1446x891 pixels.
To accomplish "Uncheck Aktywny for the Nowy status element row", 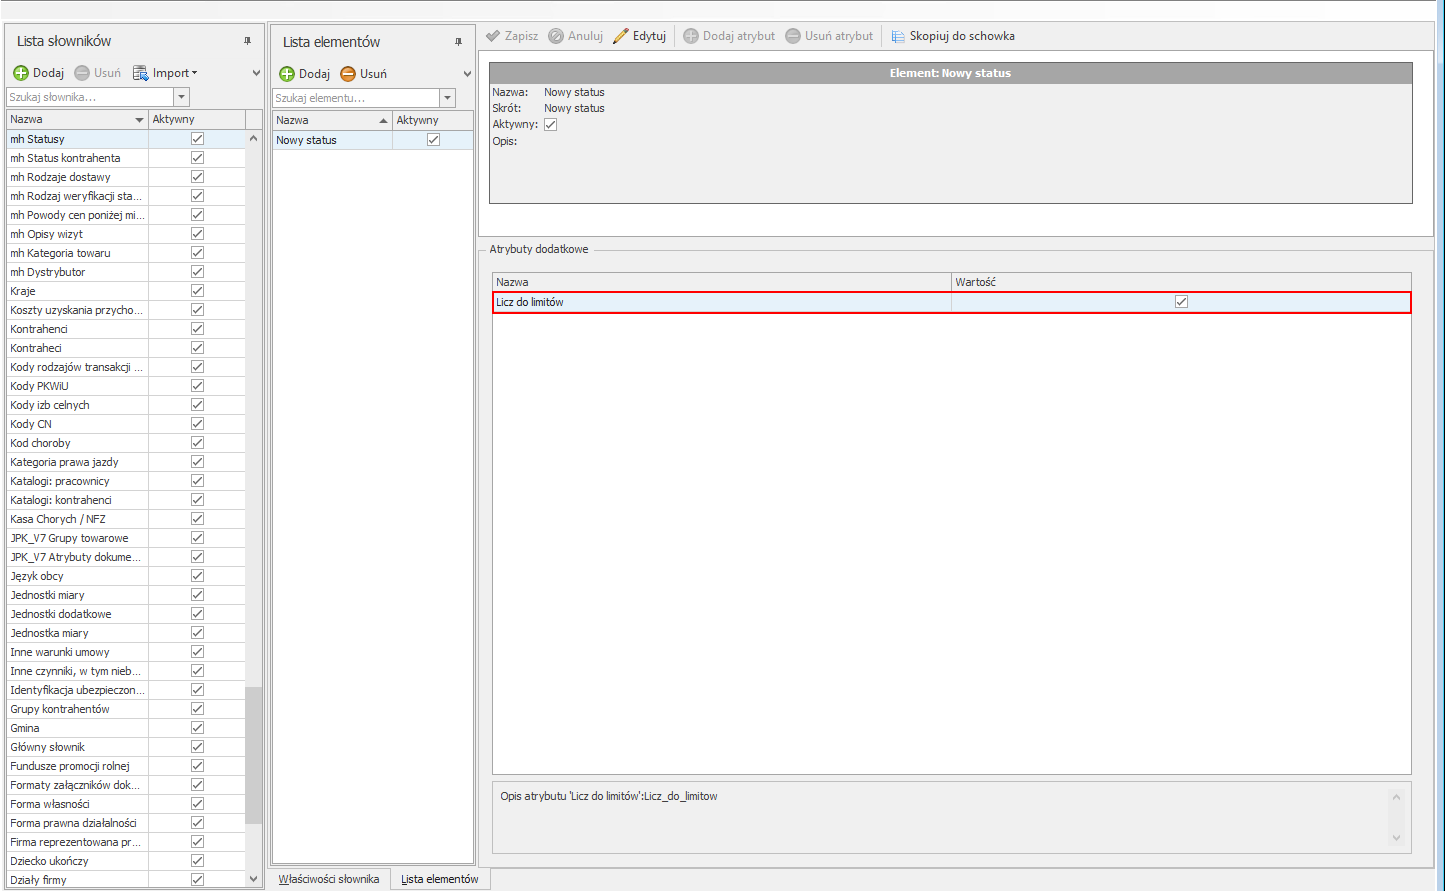I will [x=433, y=140].
